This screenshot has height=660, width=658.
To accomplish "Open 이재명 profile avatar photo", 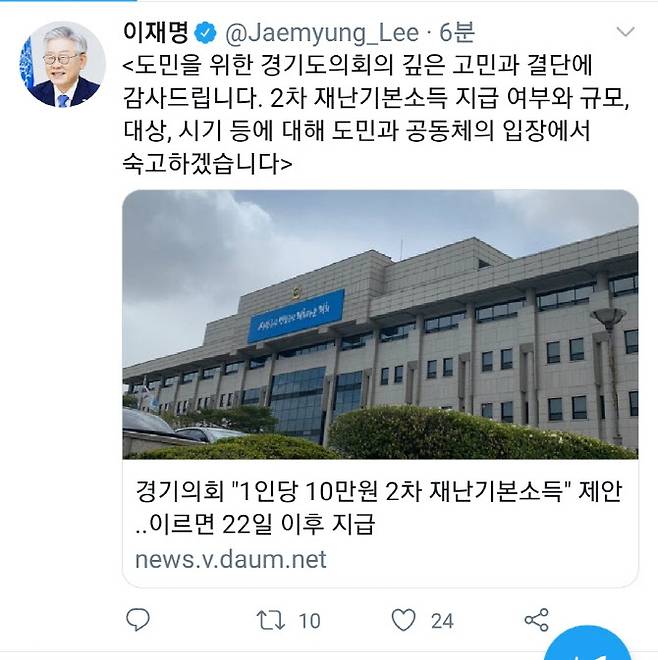I will click(x=62, y=64).
